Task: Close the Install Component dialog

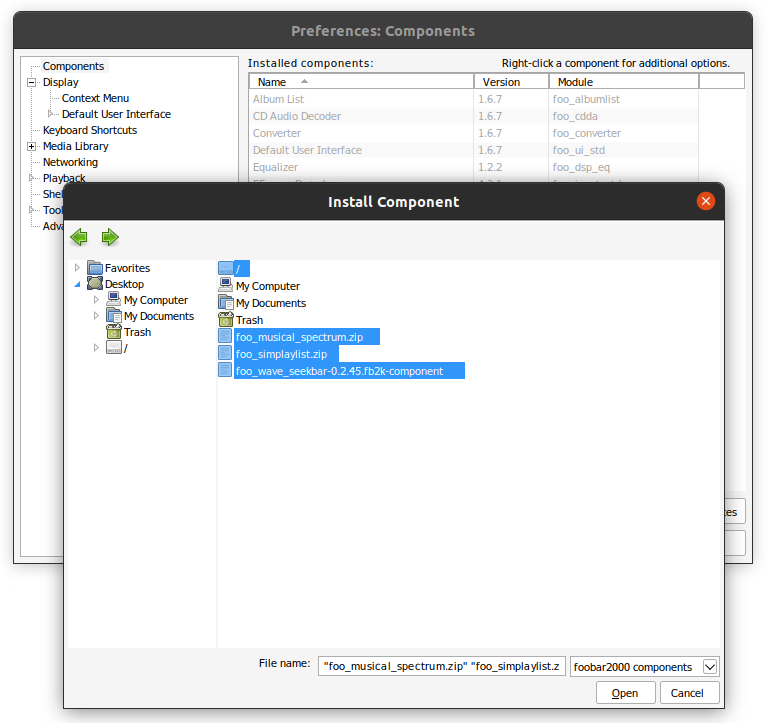Action: click(x=706, y=201)
